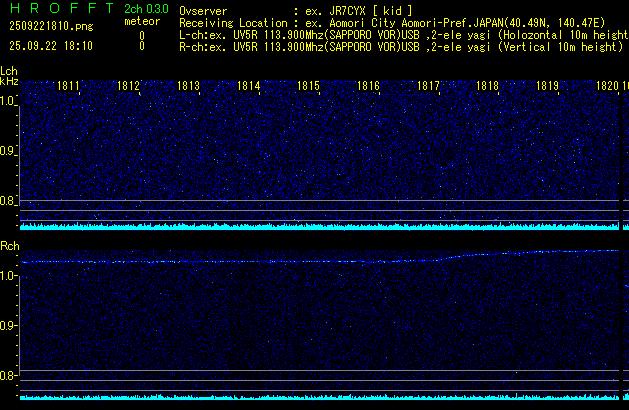Click the Rch 0.8 frequency label
The width and height of the screenshot is (629, 410).
8,376
